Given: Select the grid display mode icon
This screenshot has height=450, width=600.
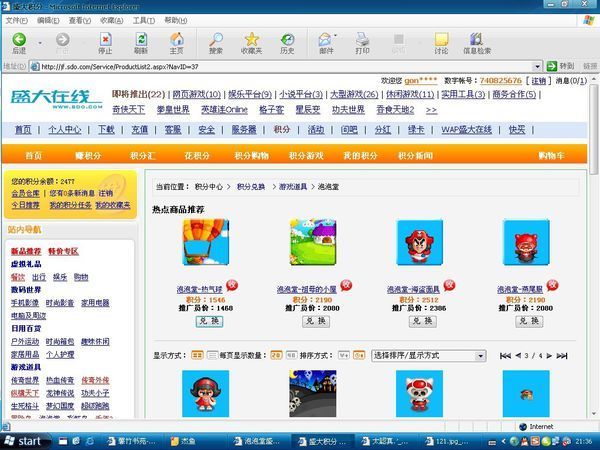Looking at the screenshot, I should click(197, 355).
